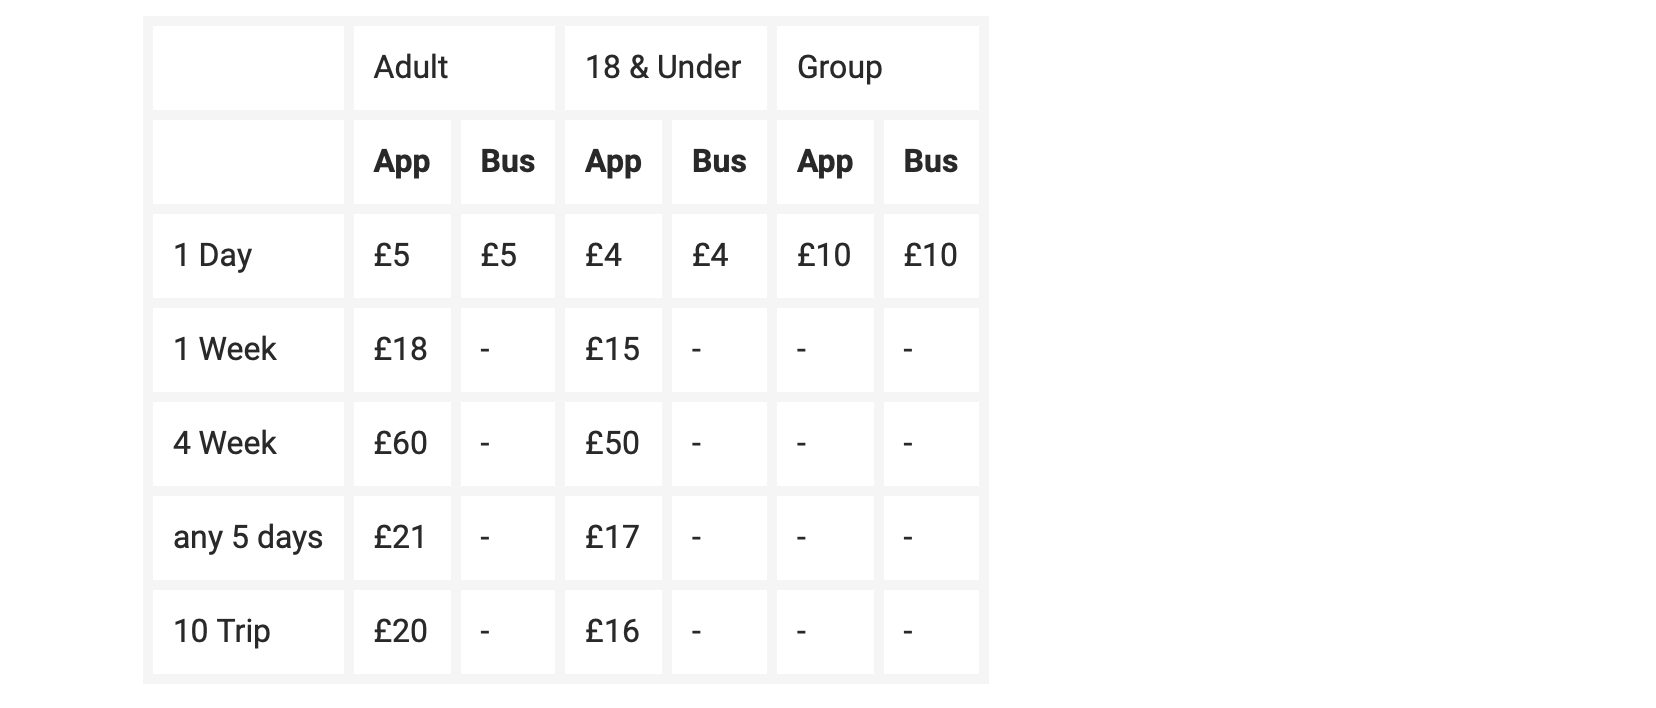Image resolution: width=1656 pixels, height=708 pixels.
Task: Click the Adult column header
Action: tap(411, 67)
